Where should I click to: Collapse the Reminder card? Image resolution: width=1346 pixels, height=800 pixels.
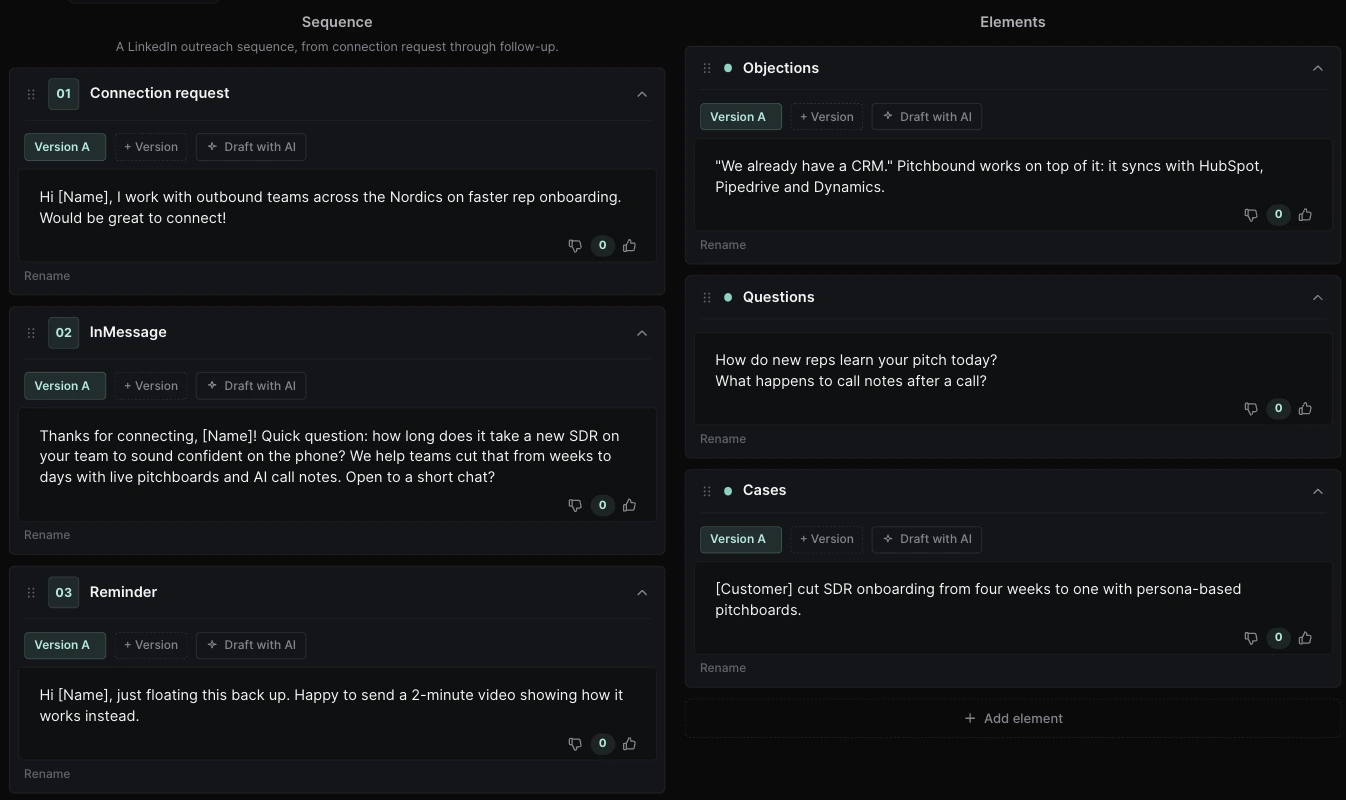pos(642,592)
